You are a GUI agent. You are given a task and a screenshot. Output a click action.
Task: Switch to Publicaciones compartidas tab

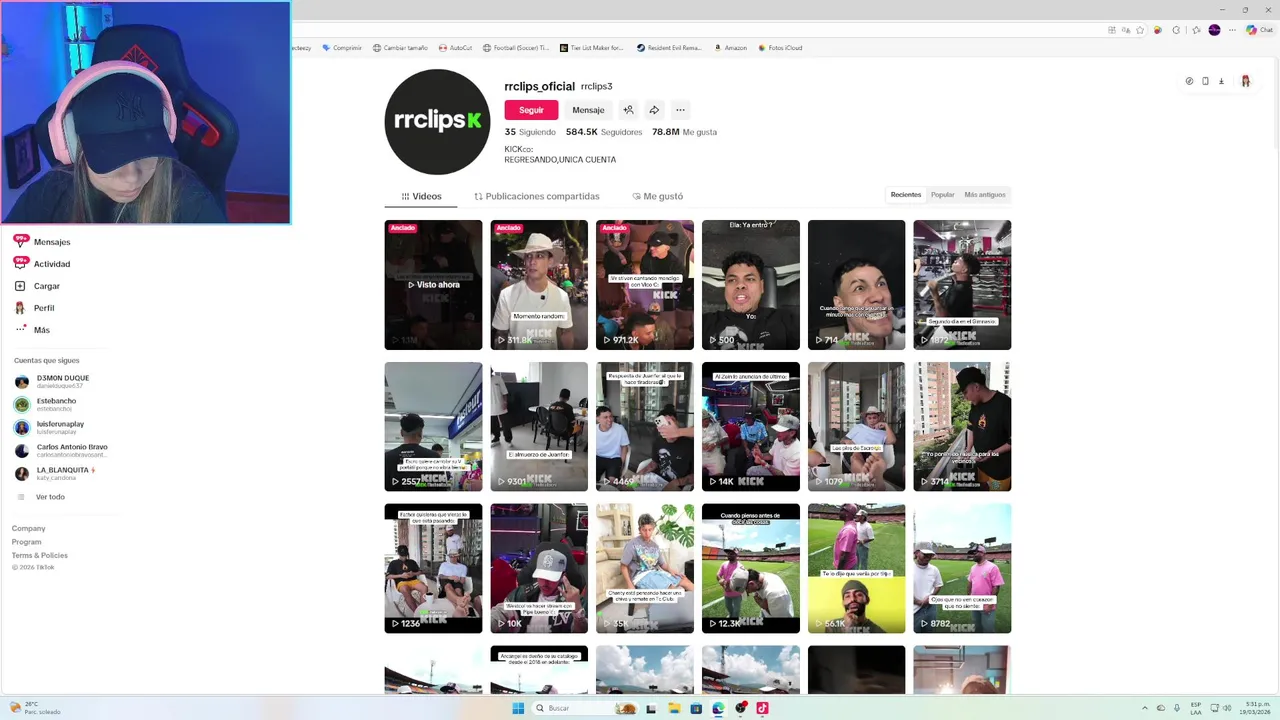point(537,196)
